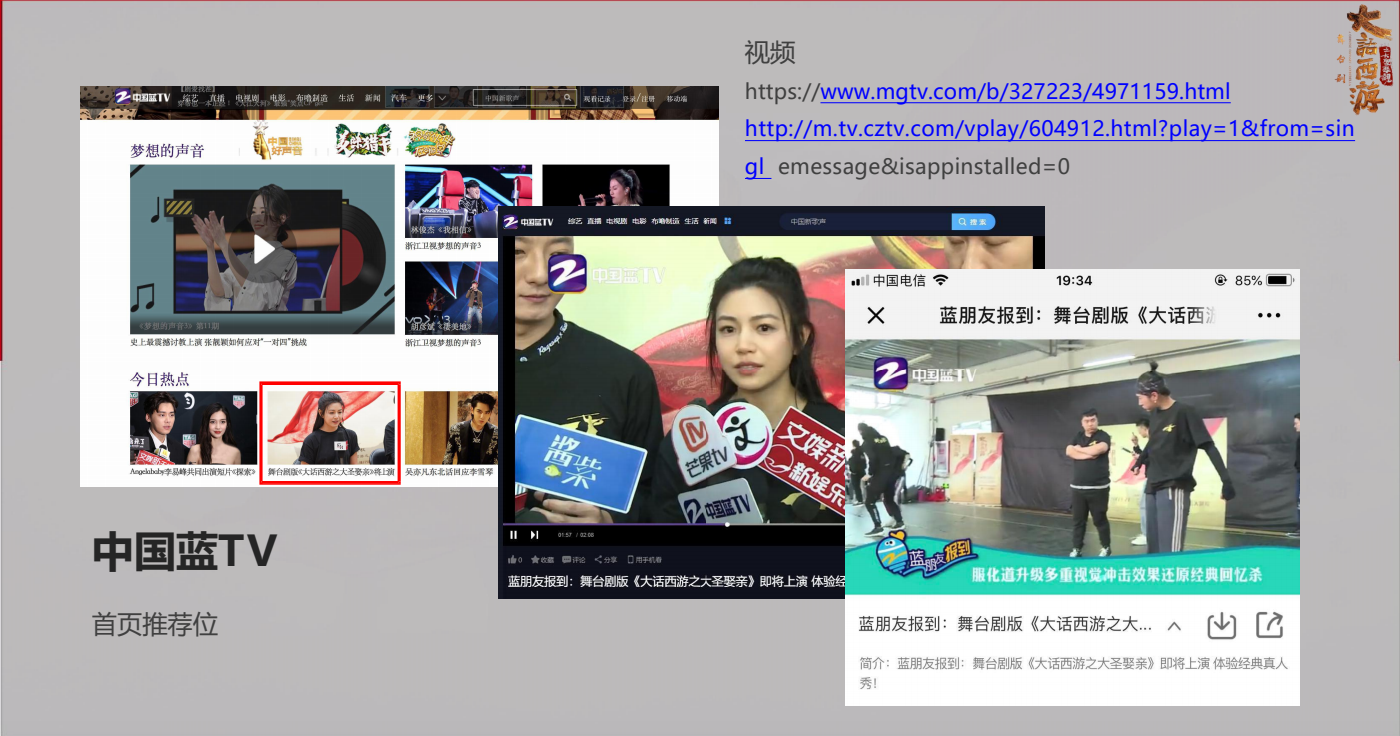Open the mgtv.com video link
Viewport: 1400px width, 736px height.
(1025, 92)
